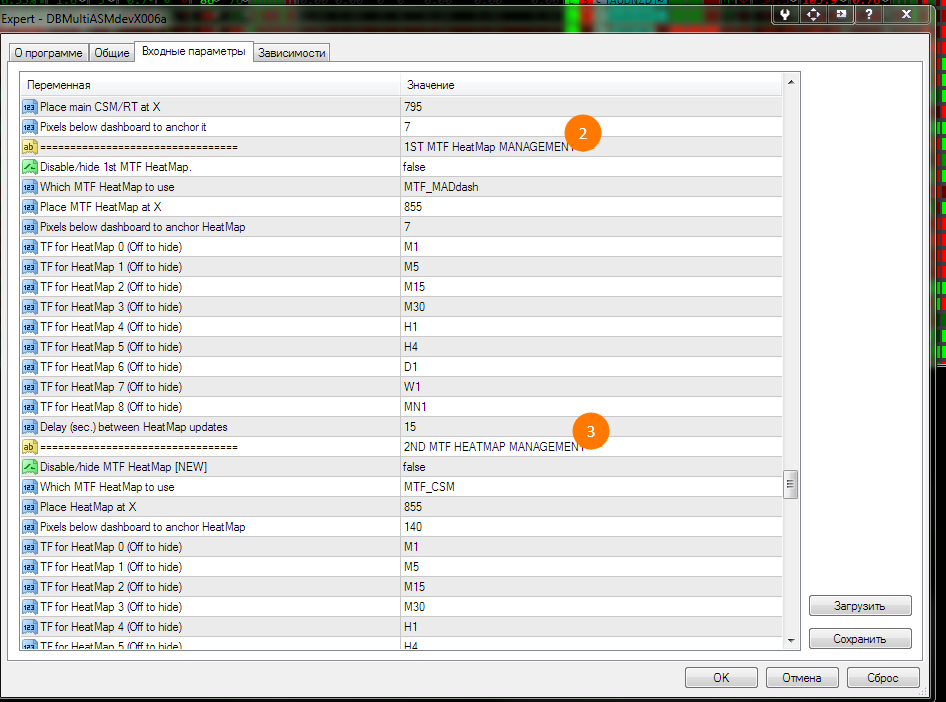
Task: Select the Входные параметры tab
Action: (194, 52)
